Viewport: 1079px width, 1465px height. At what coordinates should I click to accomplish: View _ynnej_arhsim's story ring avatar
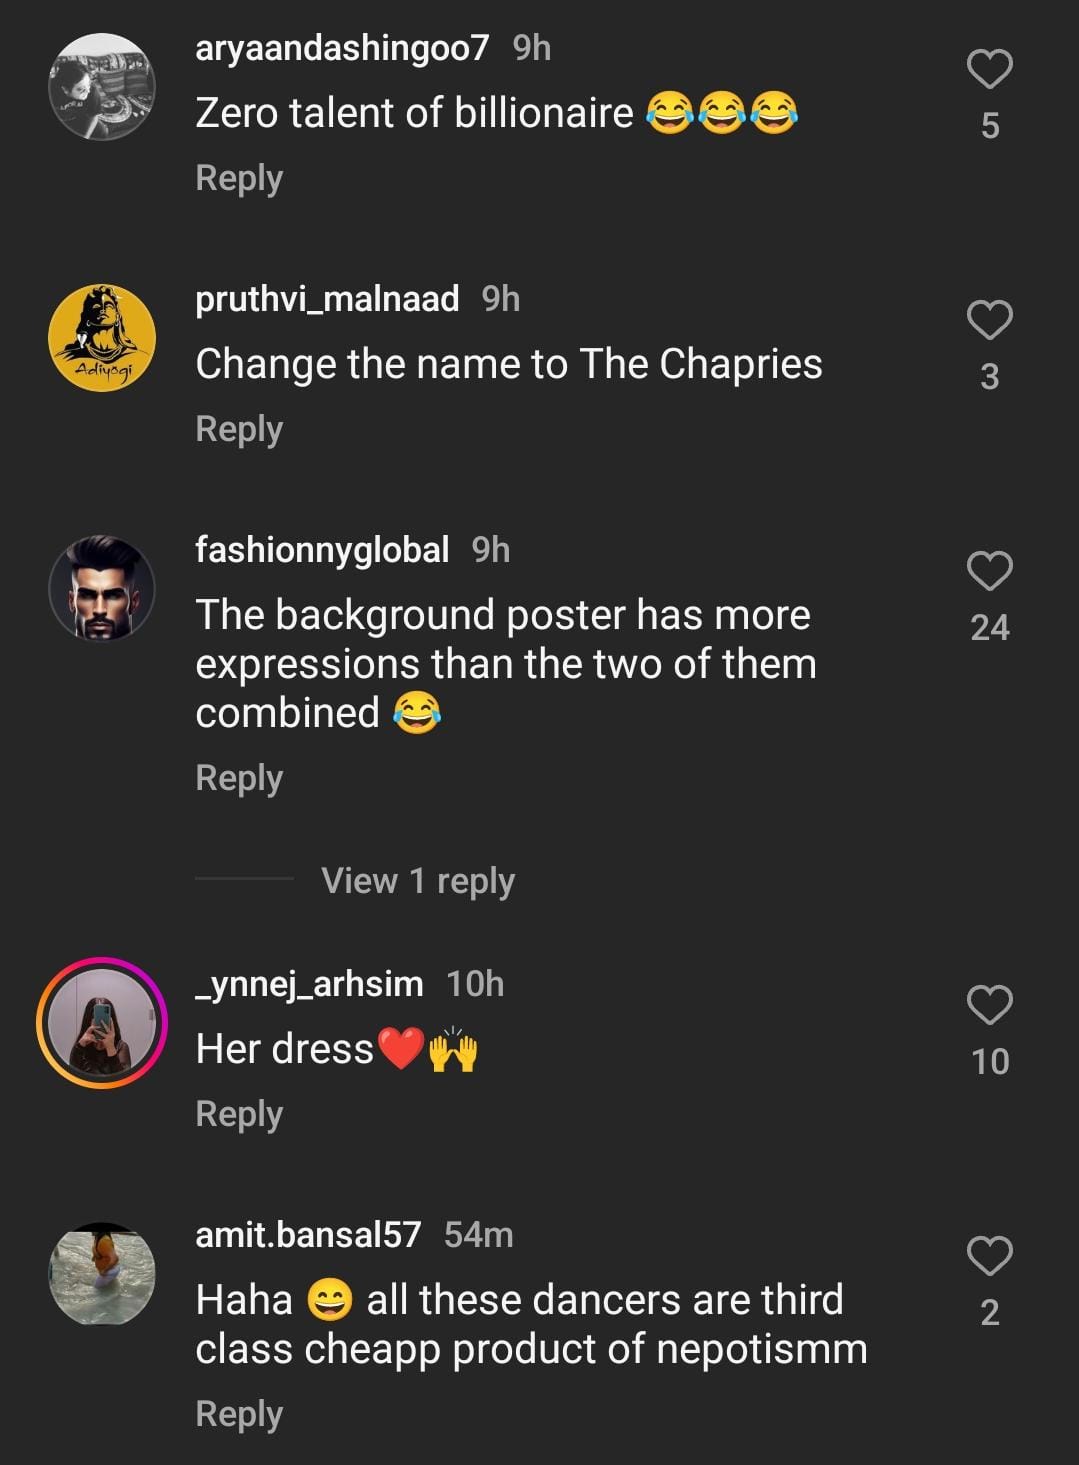click(102, 1023)
